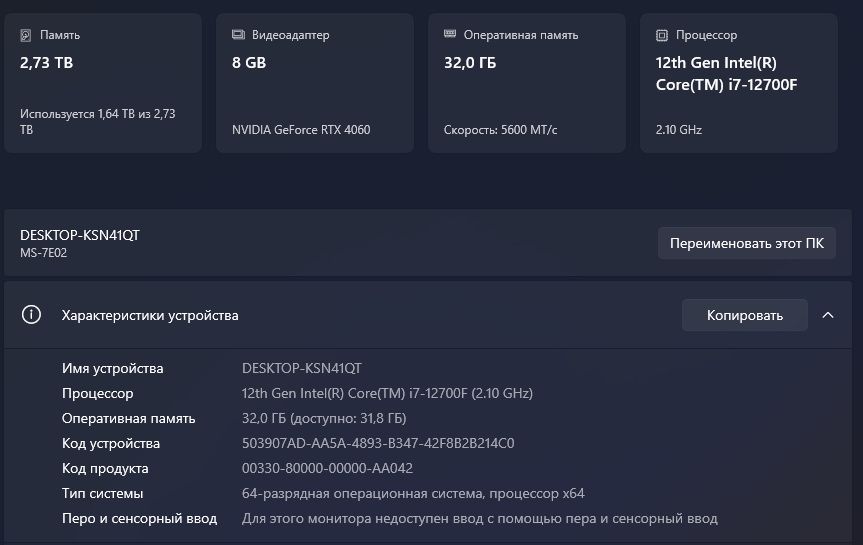This screenshot has height=545, width=863.
Task: Click DESKTOP-KSN41QT value in Имя устройства row
Action: 302,368
